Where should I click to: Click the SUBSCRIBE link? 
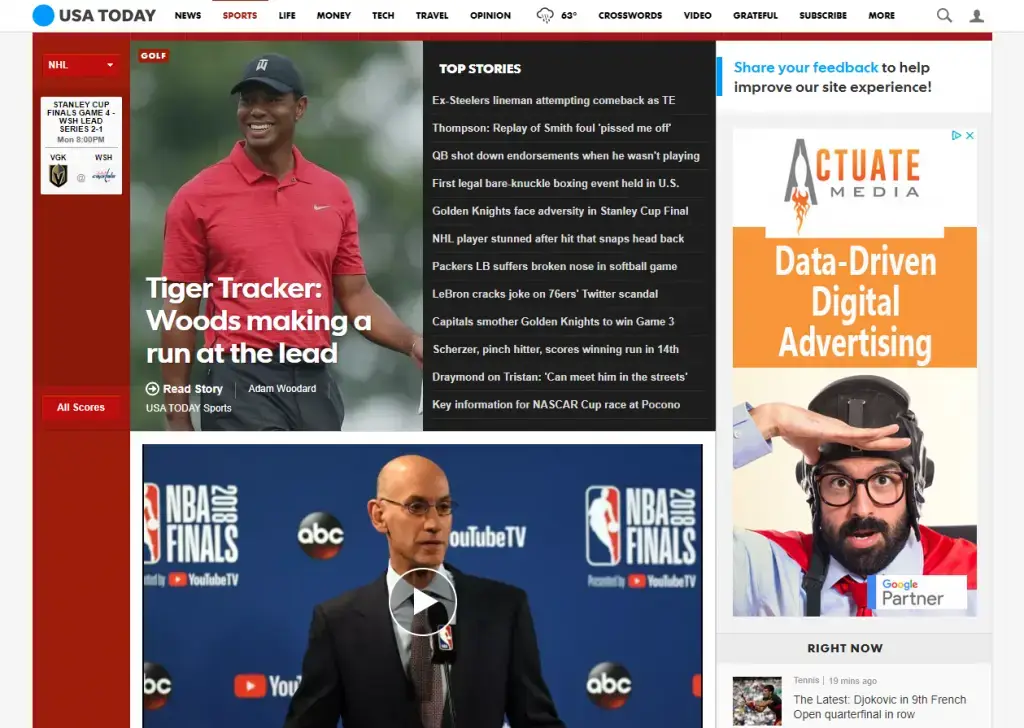(x=823, y=15)
